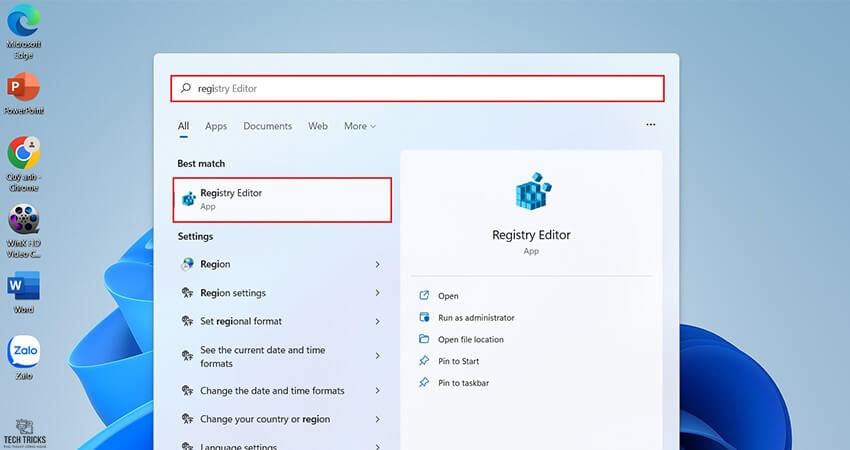
Task: Expand arrow beside Change the date and time formats
Action: pos(377,391)
